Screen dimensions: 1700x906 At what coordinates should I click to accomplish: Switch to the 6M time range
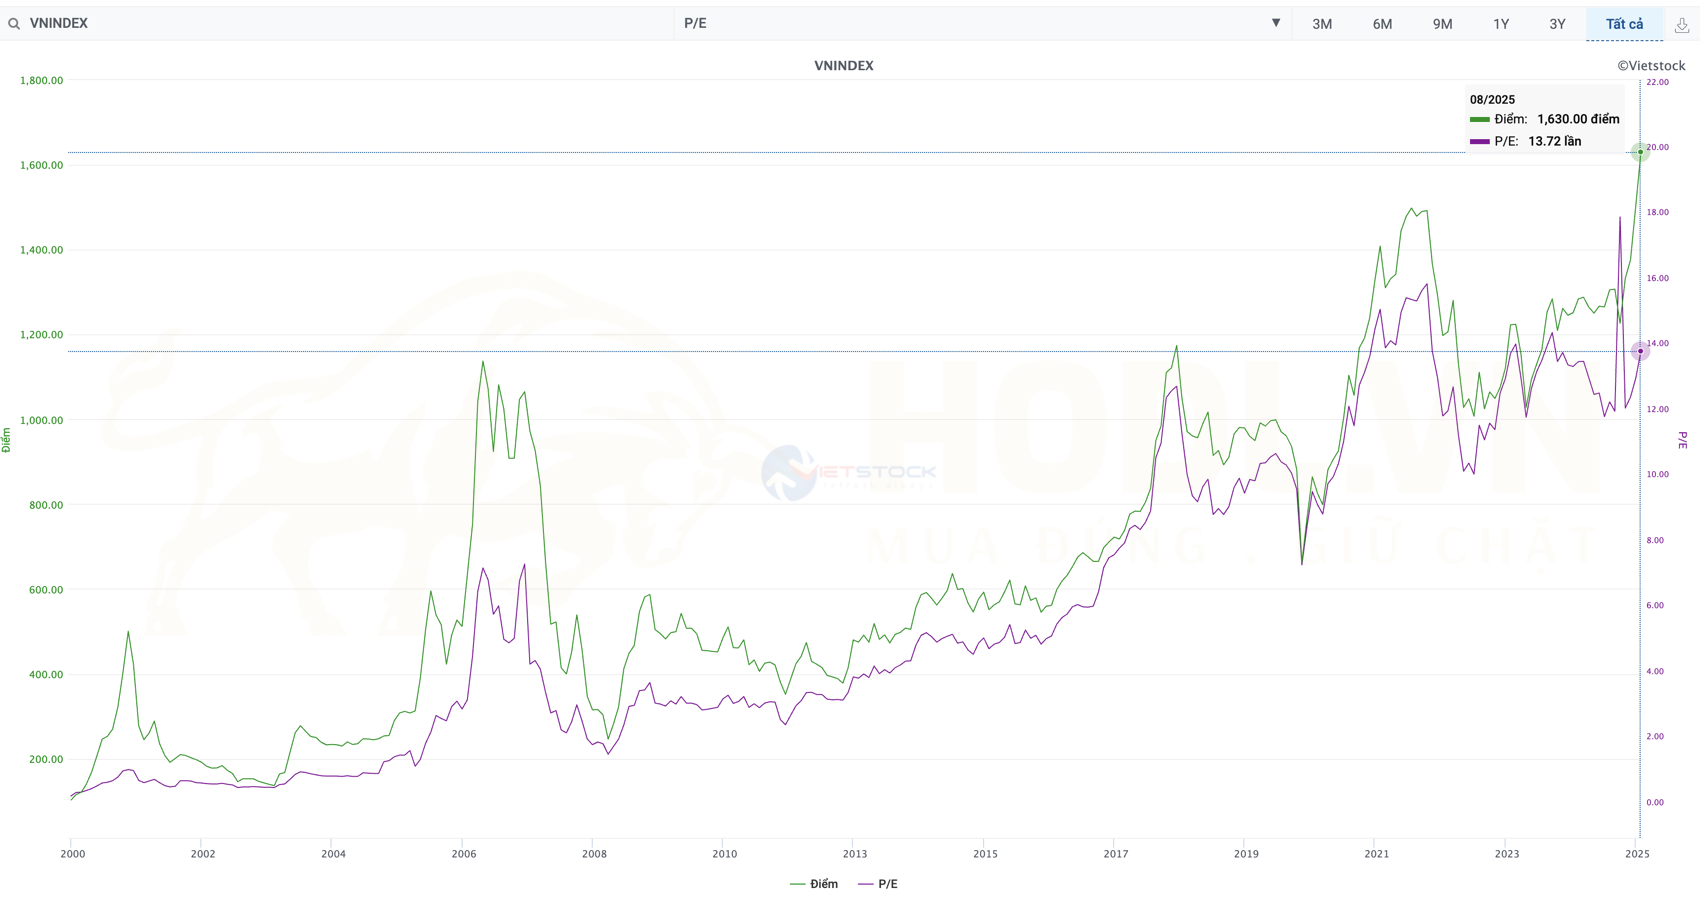[1382, 24]
